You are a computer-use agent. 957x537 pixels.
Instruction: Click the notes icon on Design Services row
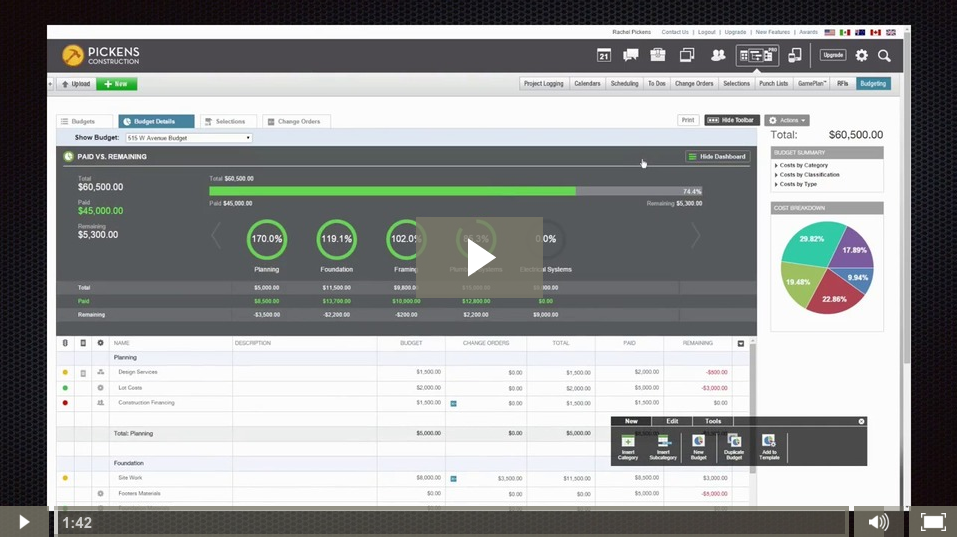[83, 372]
